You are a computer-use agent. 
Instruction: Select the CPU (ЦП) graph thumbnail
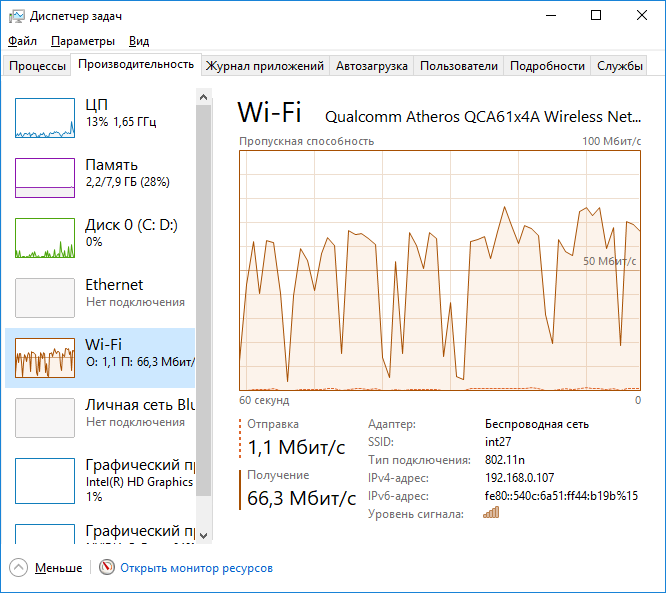pyautogui.click(x=44, y=118)
